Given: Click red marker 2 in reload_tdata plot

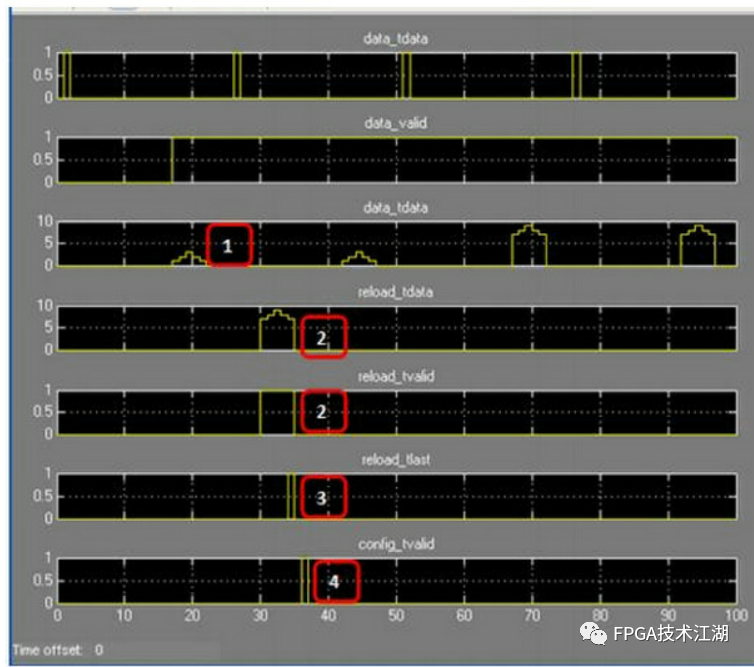Looking at the screenshot, I should tap(321, 338).
